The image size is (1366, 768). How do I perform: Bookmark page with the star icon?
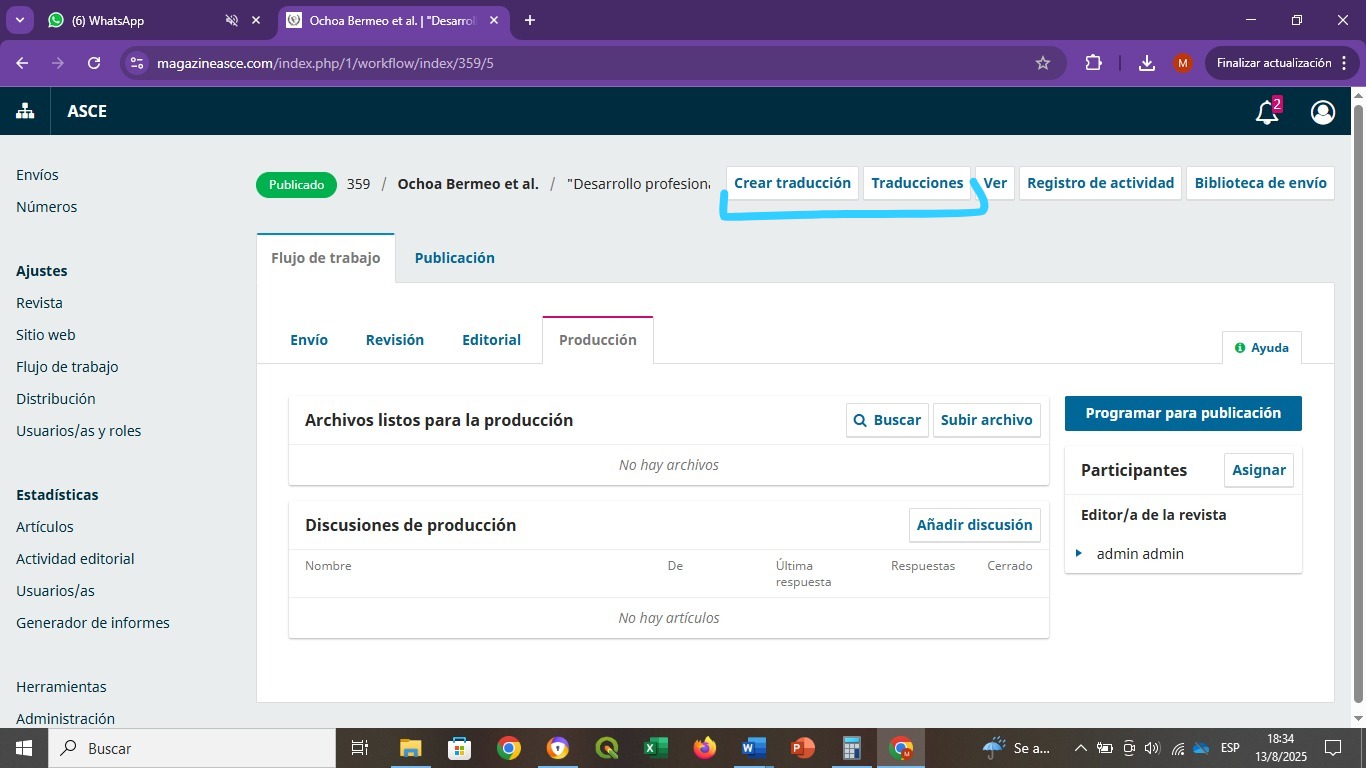1043,63
